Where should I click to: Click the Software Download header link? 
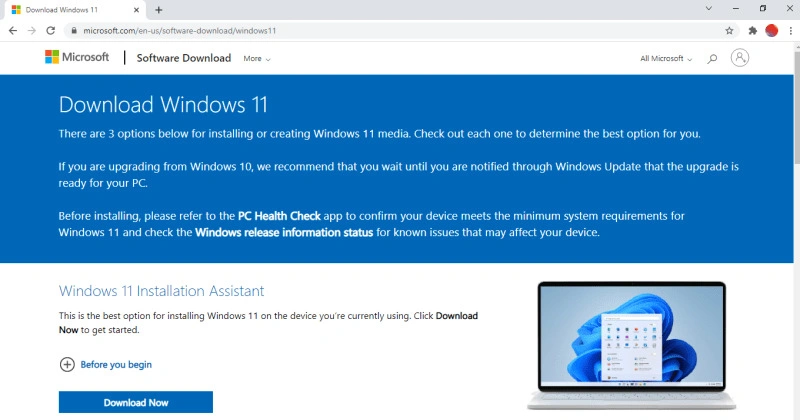coord(184,58)
